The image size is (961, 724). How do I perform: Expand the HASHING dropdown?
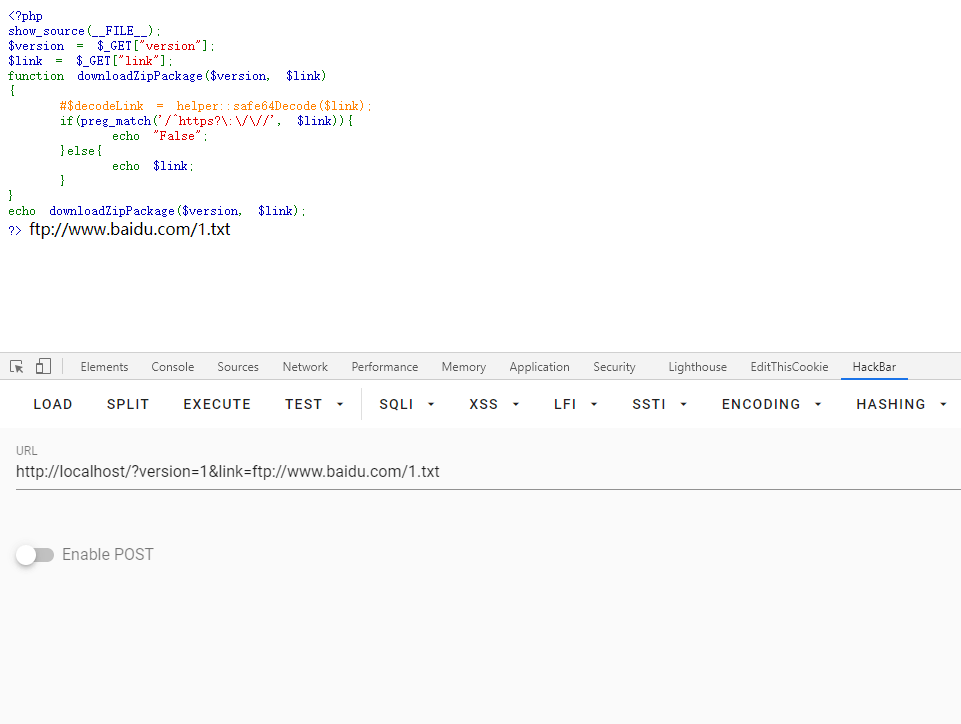900,404
